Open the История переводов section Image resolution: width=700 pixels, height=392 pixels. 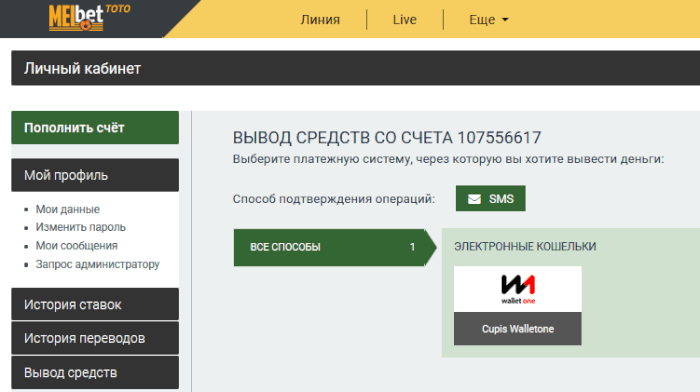(95, 338)
